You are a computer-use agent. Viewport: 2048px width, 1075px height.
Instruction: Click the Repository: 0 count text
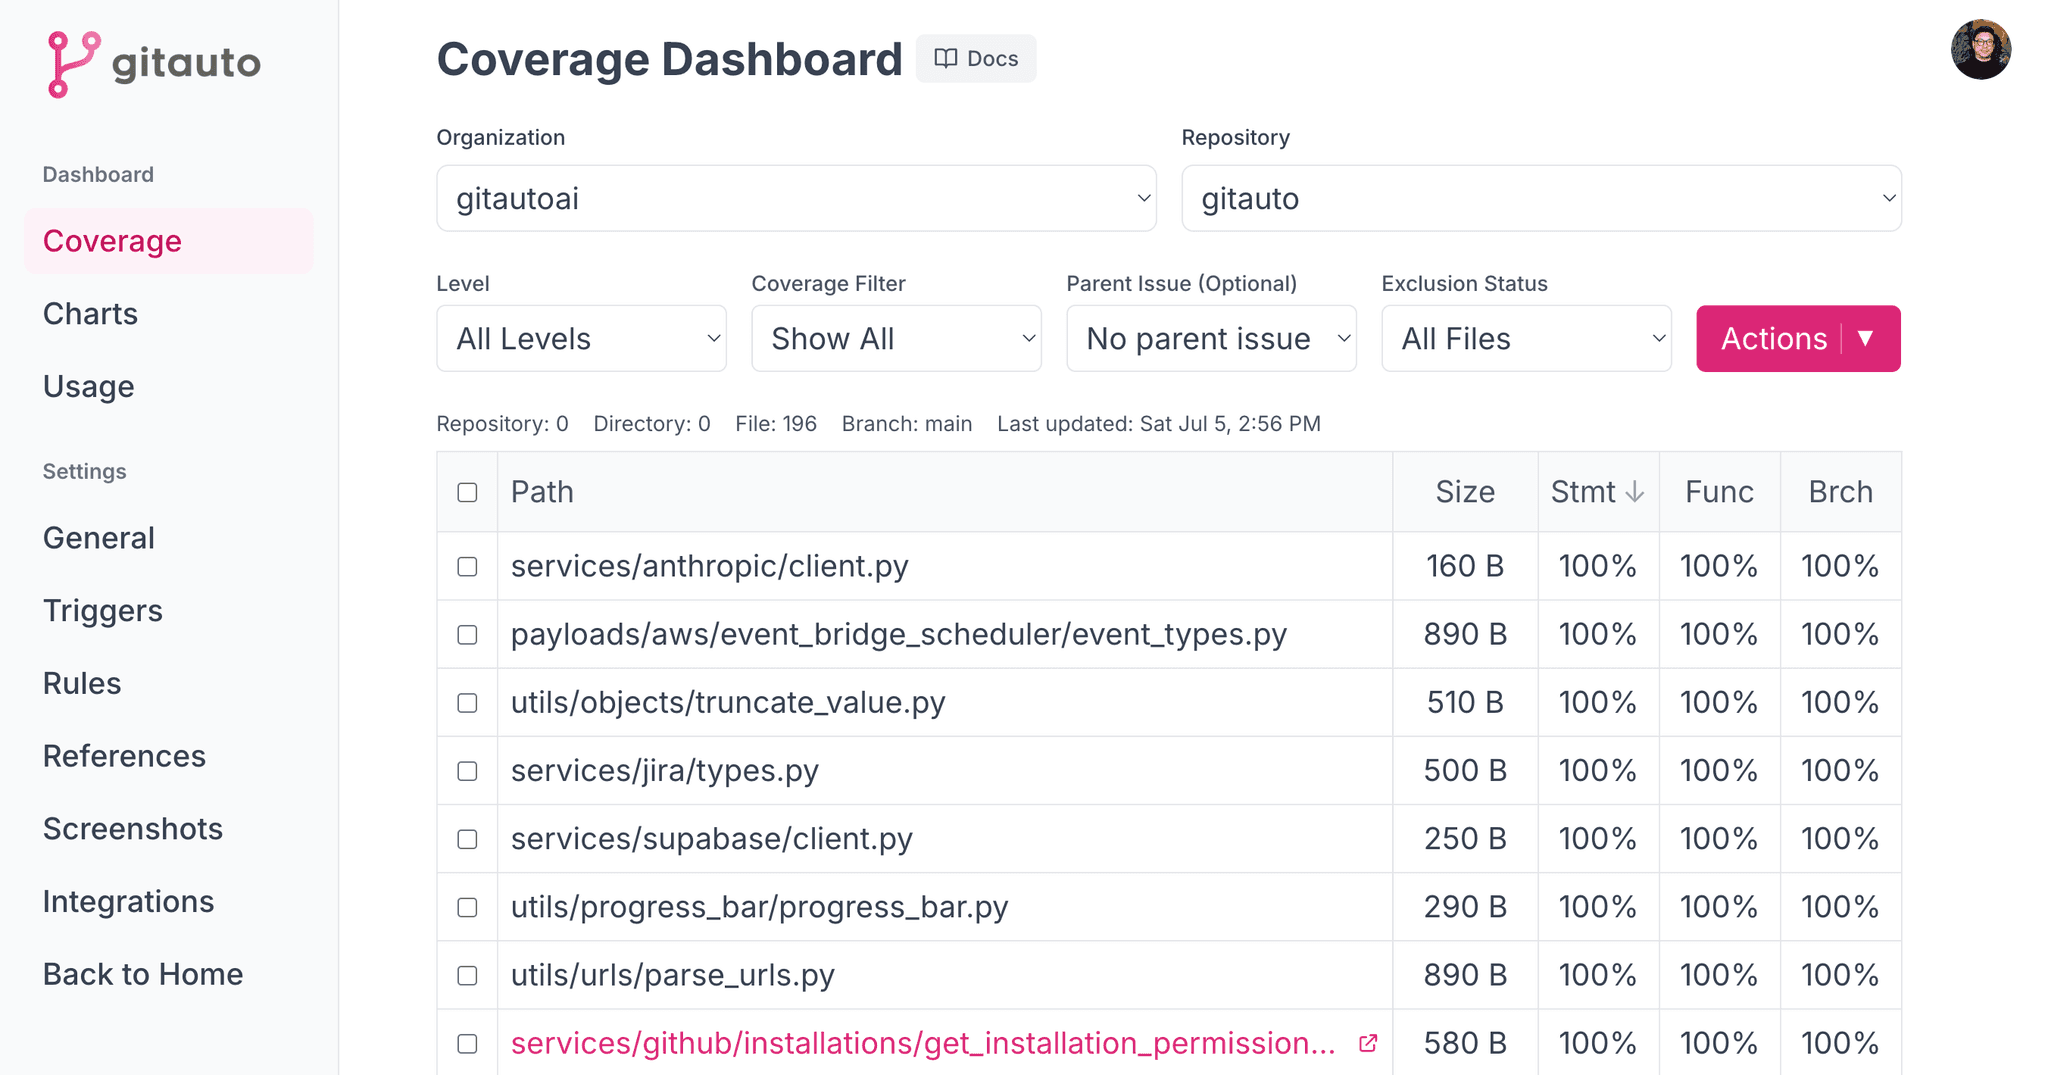[x=502, y=424]
